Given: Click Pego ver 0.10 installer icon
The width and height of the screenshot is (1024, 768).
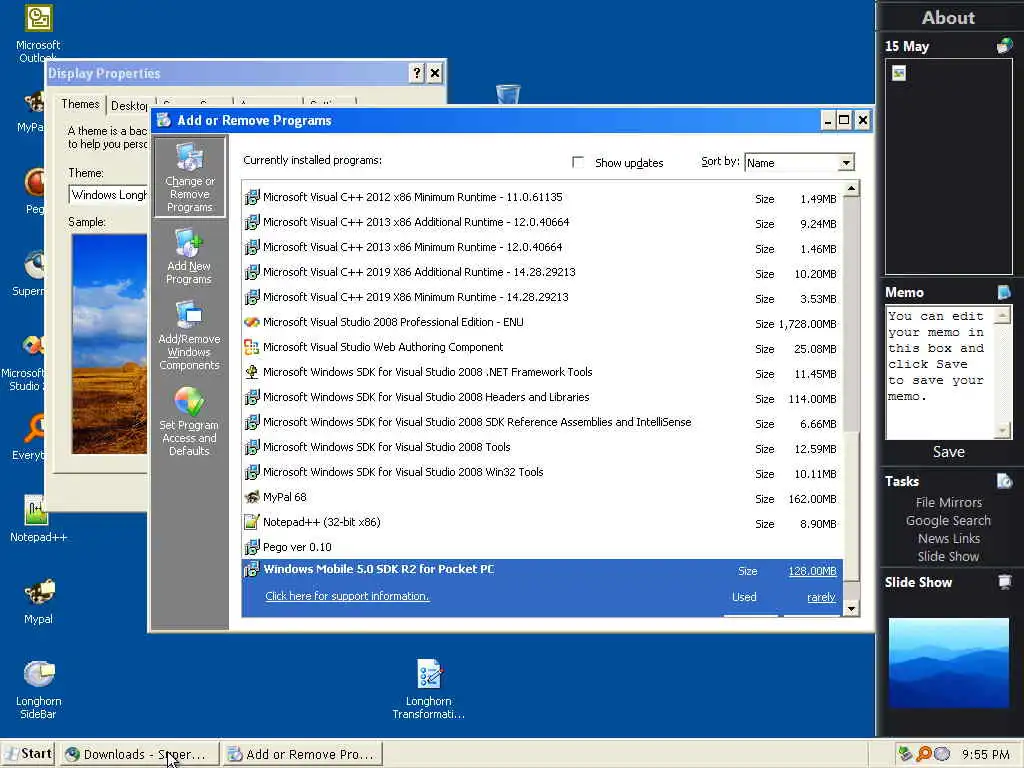Looking at the screenshot, I should (251, 547).
